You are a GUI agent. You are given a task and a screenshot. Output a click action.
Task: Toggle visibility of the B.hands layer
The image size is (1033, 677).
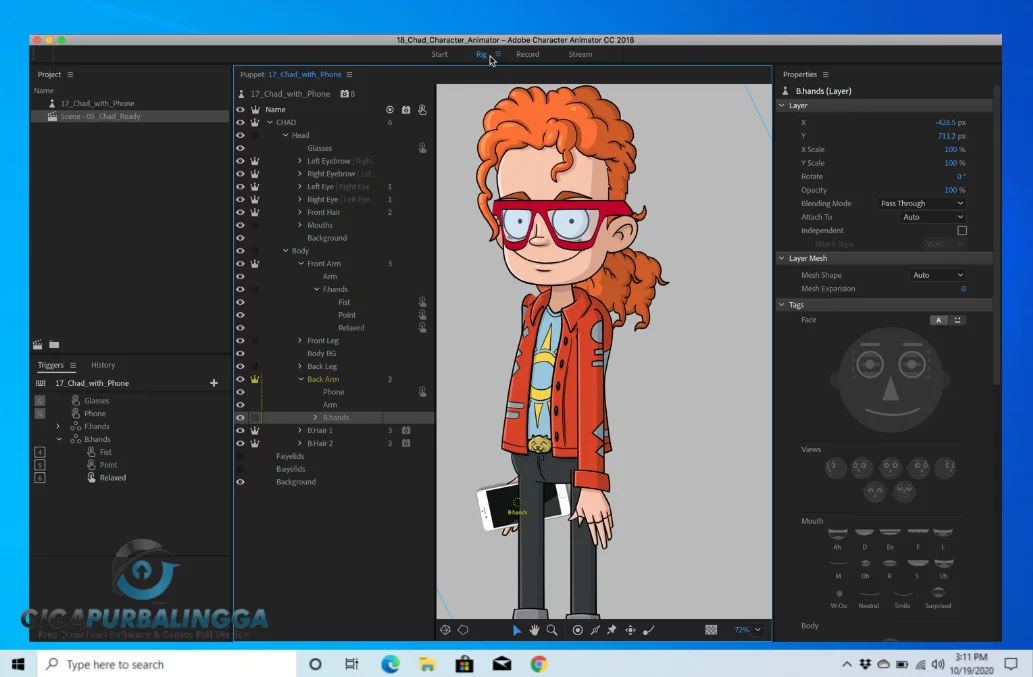pos(239,417)
